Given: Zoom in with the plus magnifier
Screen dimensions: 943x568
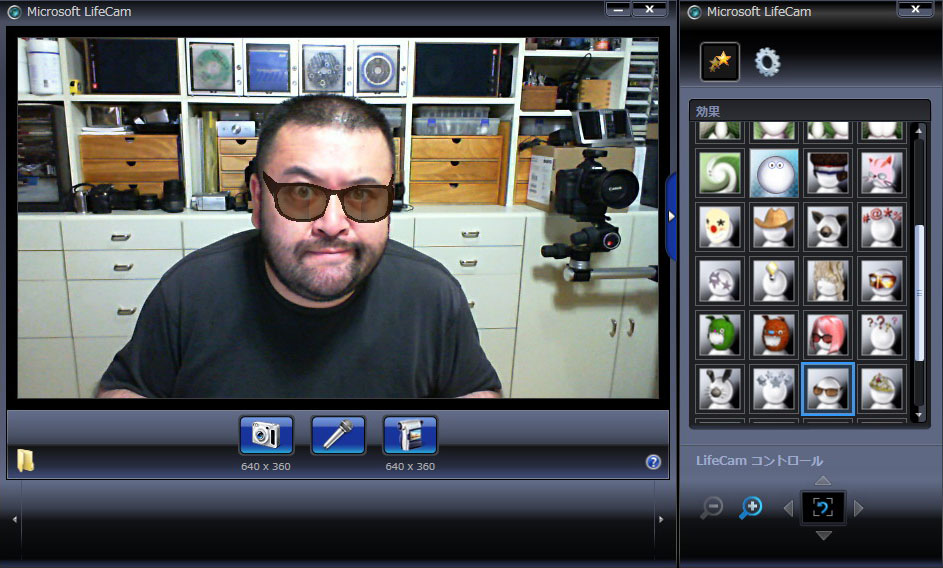Looking at the screenshot, I should 751,508.
